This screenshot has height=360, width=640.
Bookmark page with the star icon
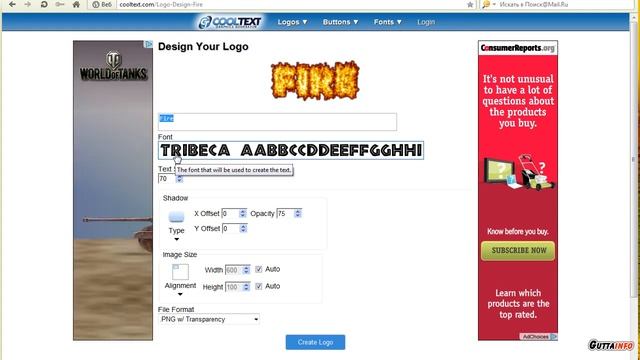point(470,4)
